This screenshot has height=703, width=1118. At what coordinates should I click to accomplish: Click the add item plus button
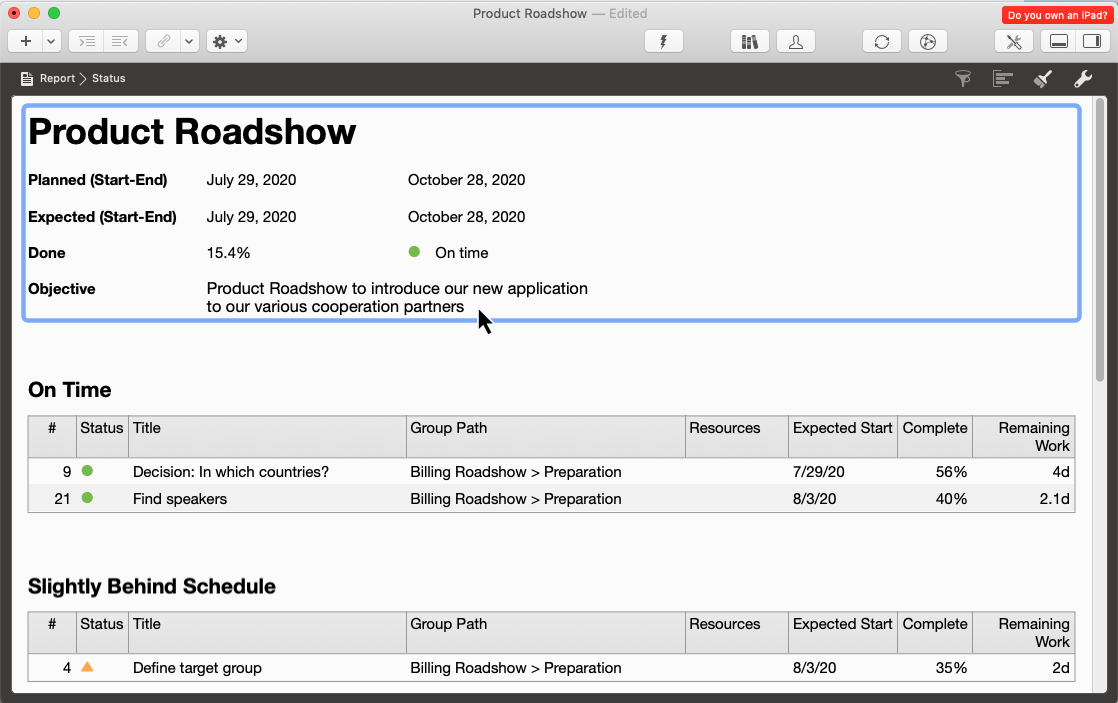(x=25, y=41)
